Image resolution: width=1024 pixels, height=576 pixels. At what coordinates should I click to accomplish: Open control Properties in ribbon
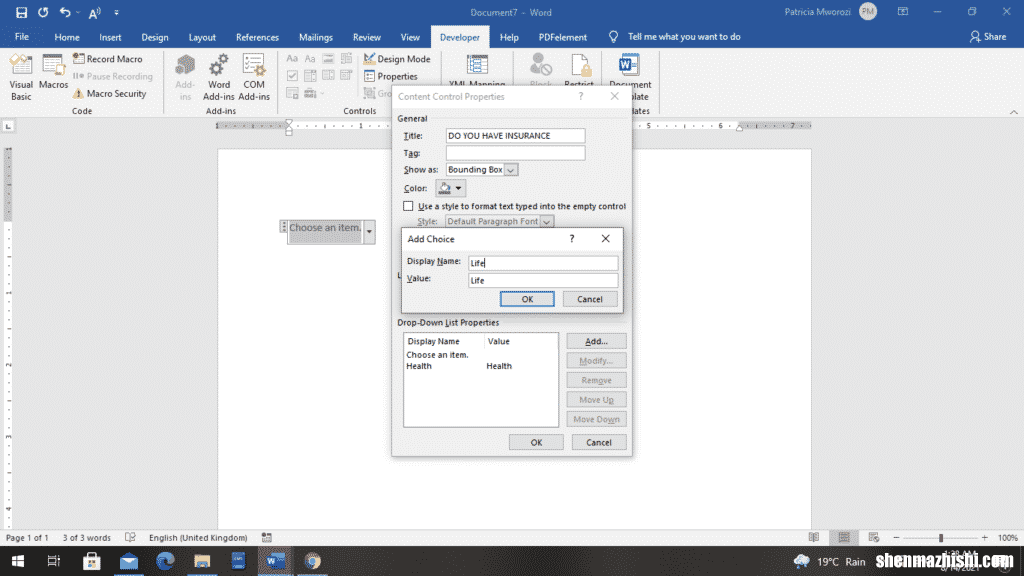pyautogui.click(x=391, y=76)
